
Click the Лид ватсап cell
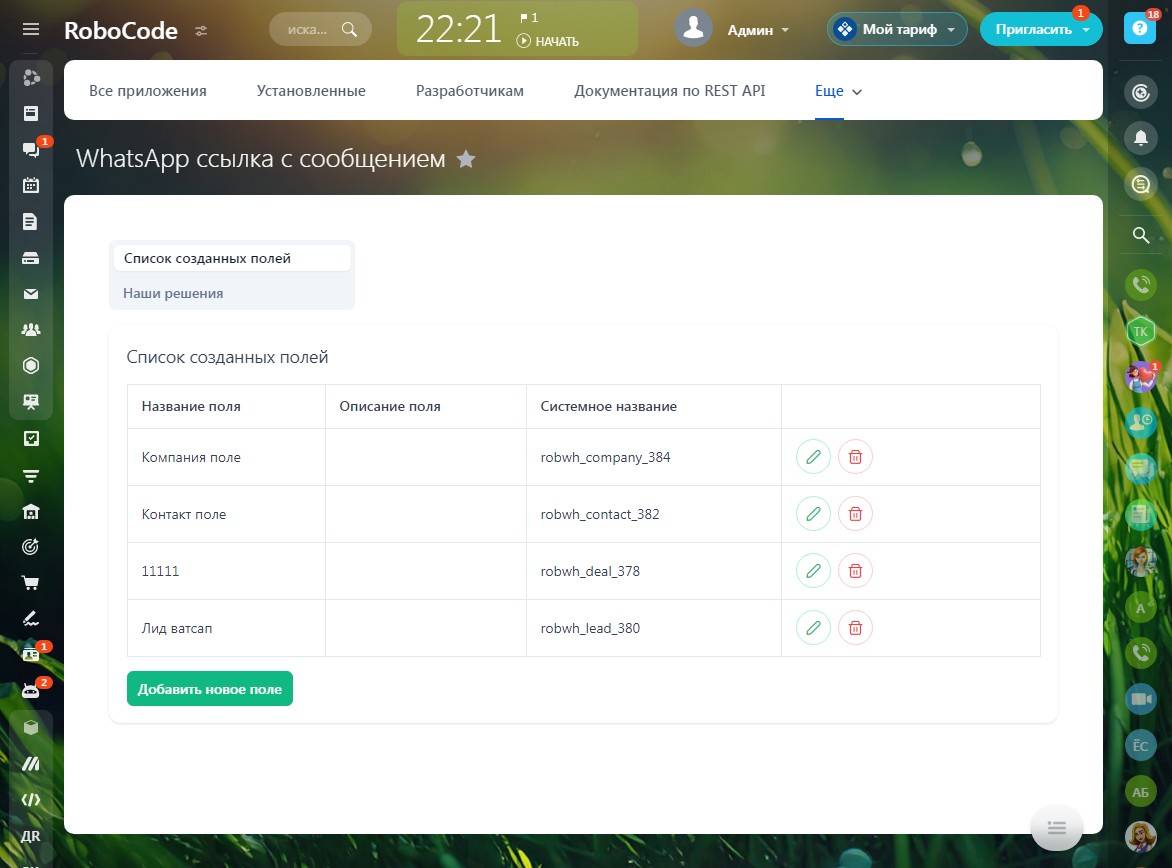click(226, 628)
